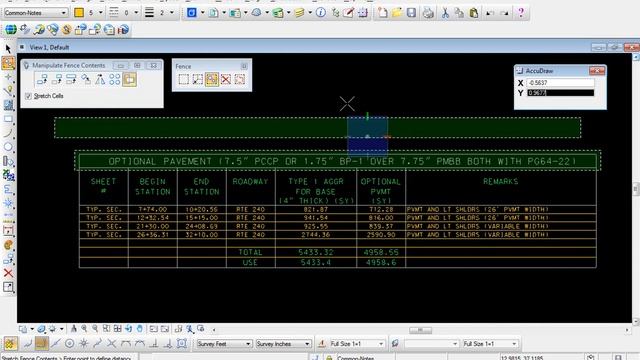This screenshot has height=360, width=640.
Task: Click the Pan View hand icon
Action: 140,329
